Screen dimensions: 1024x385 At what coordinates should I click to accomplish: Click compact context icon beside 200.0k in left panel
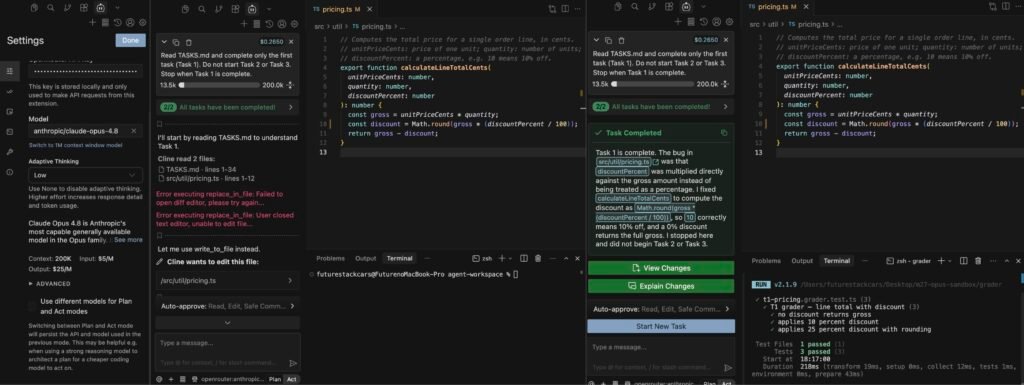(x=290, y=85)
